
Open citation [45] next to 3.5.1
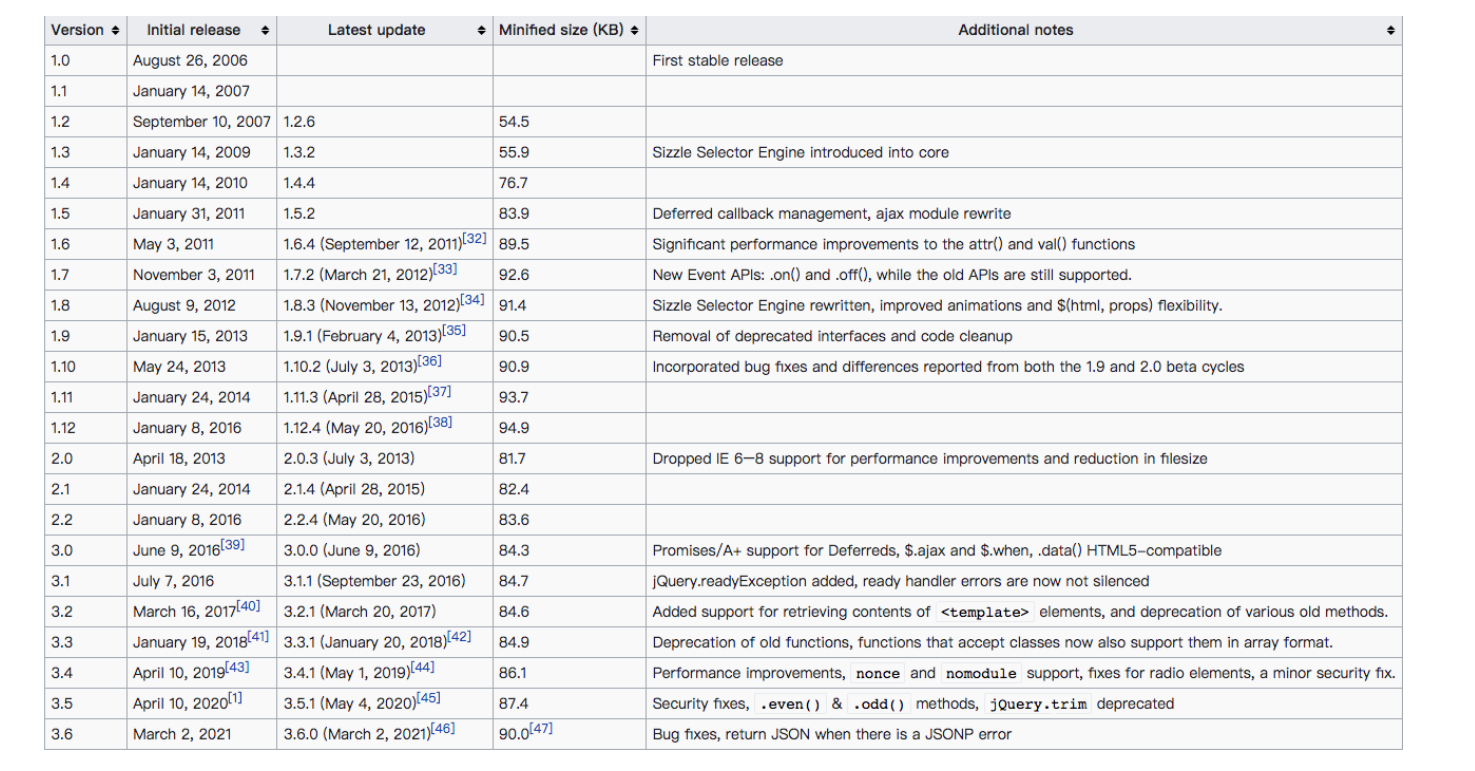coord(429,699)
